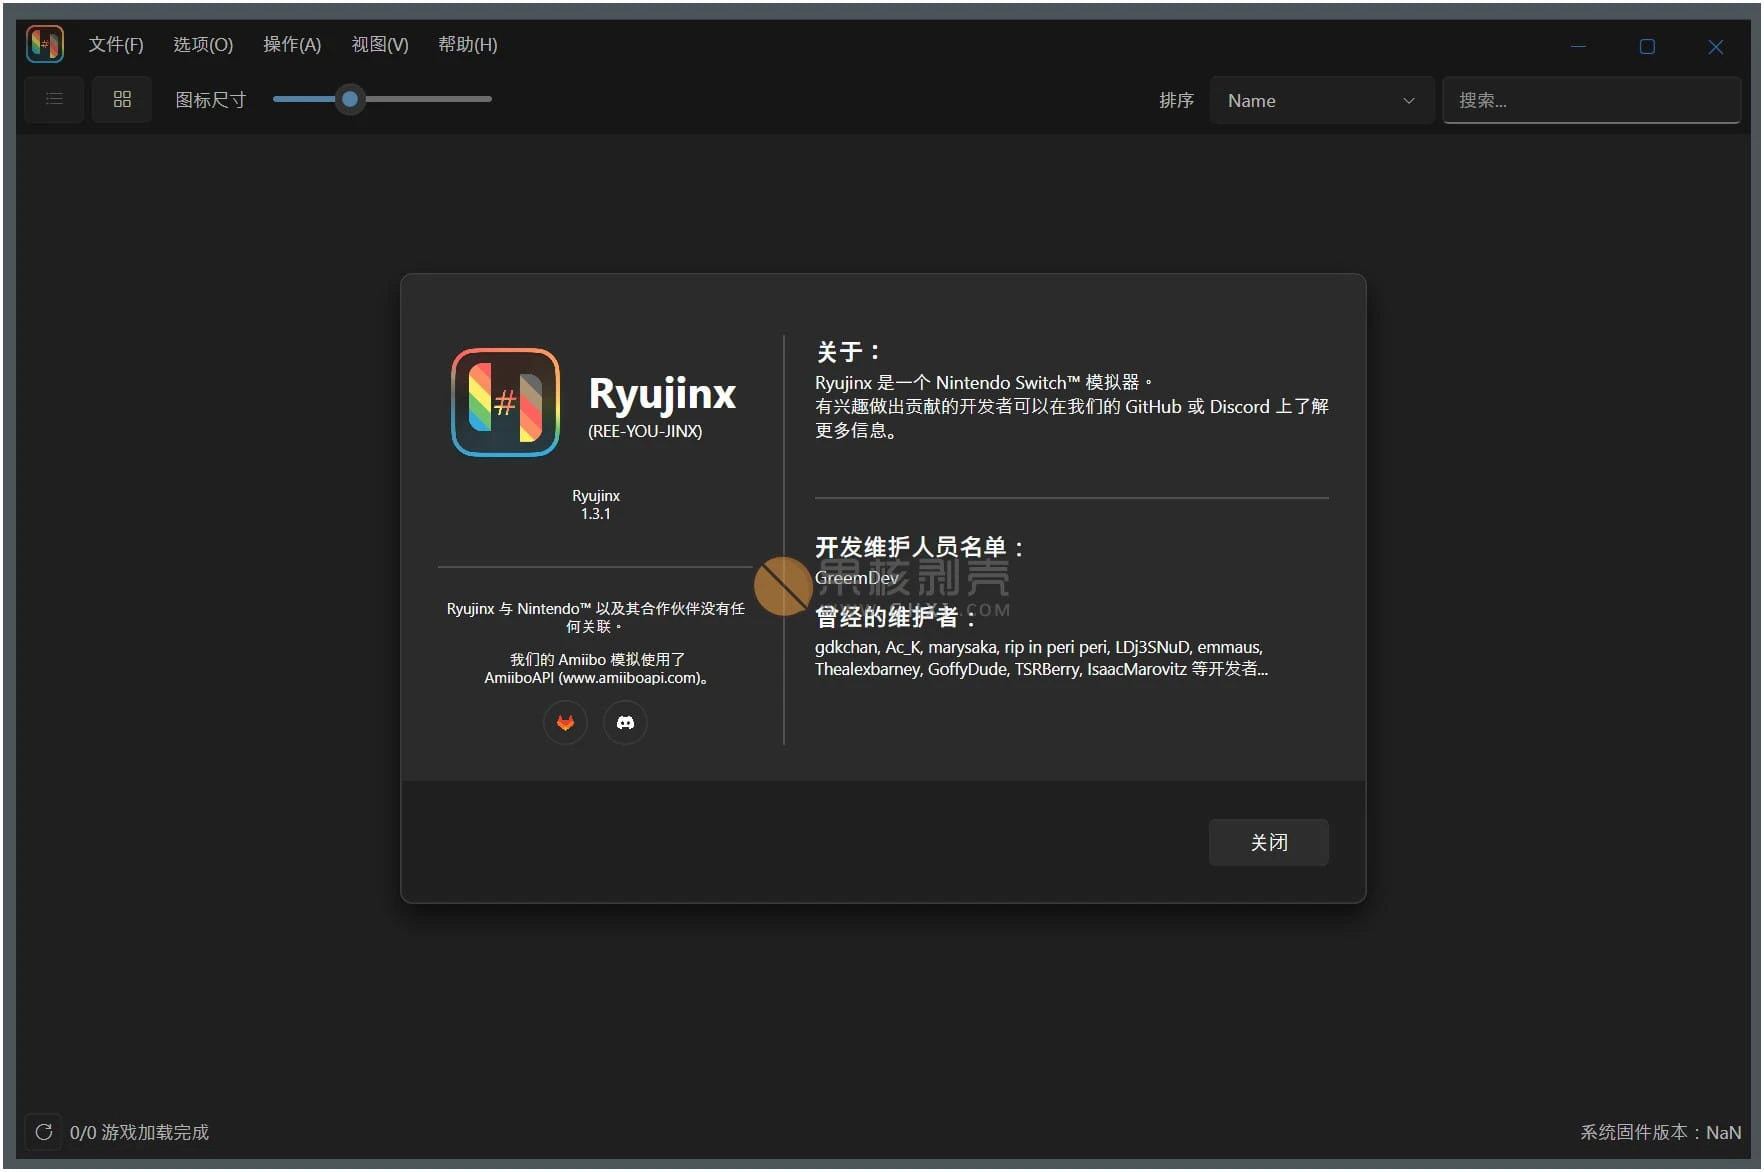Click the 搜索 search field
1764x1172 pixels.
[1591, 100]
